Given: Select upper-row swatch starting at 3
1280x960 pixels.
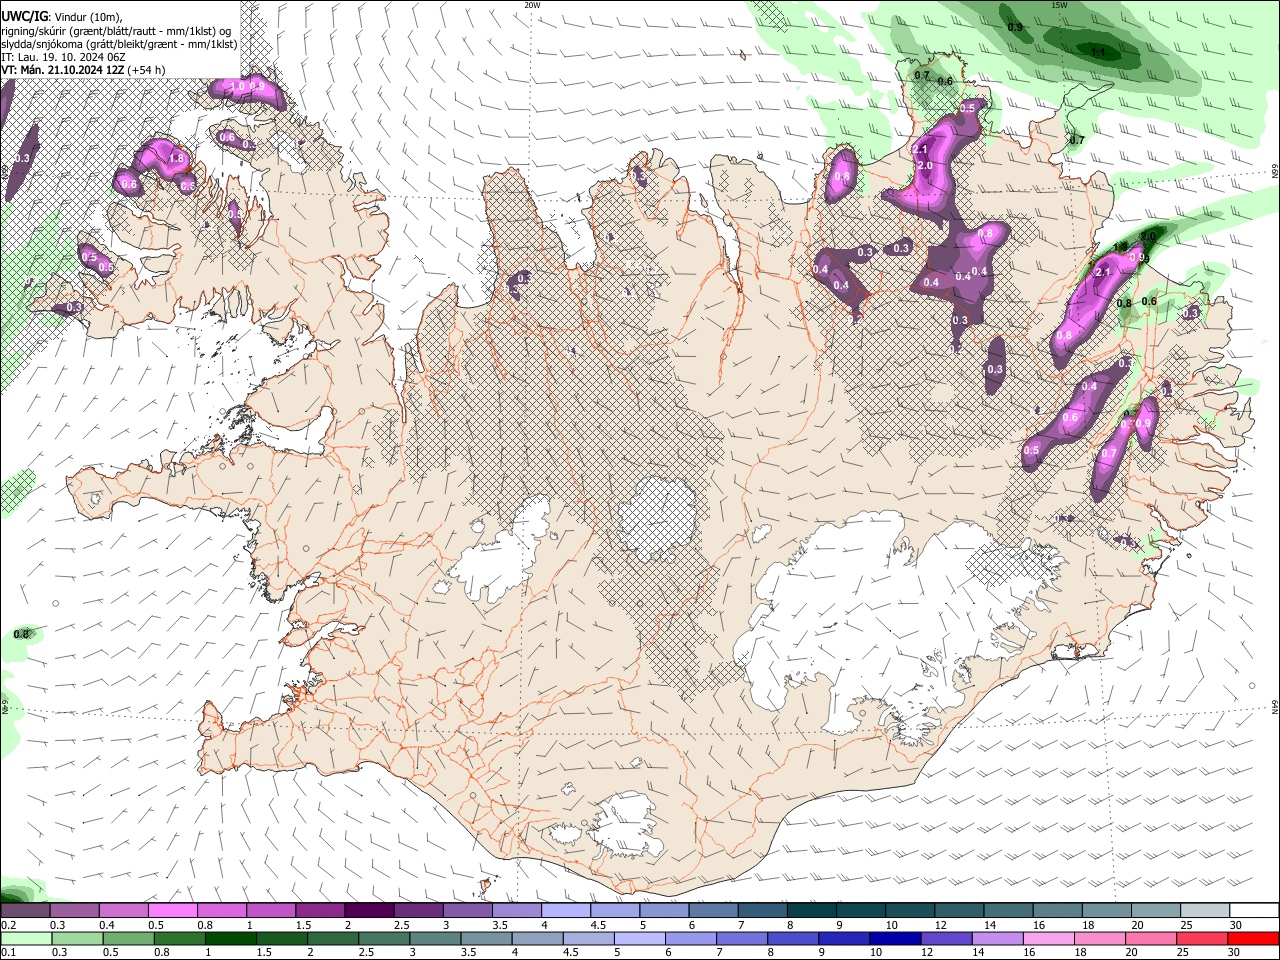Looking at the screenshot, I should (x=466, y=911).
